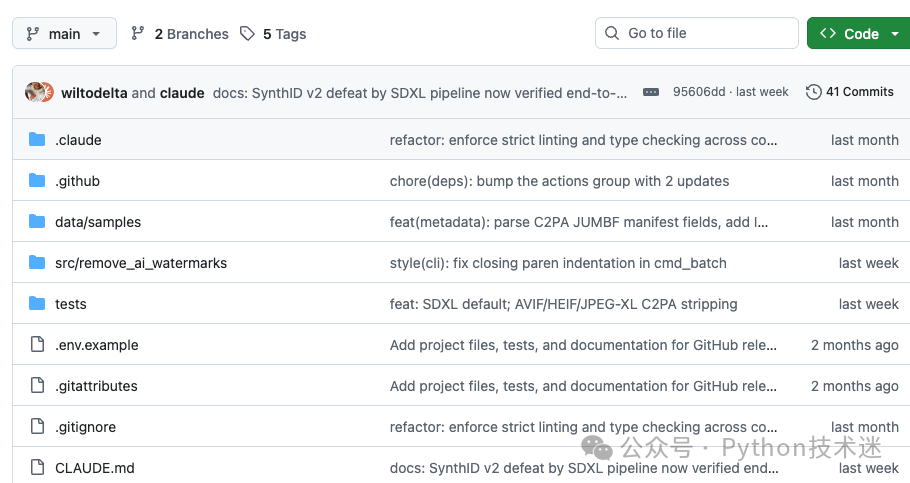This screenshot has height=483, width=910.
Task: Click 'last week' timestamp in src/remove_ai_watermarks row
Action: 868,263
